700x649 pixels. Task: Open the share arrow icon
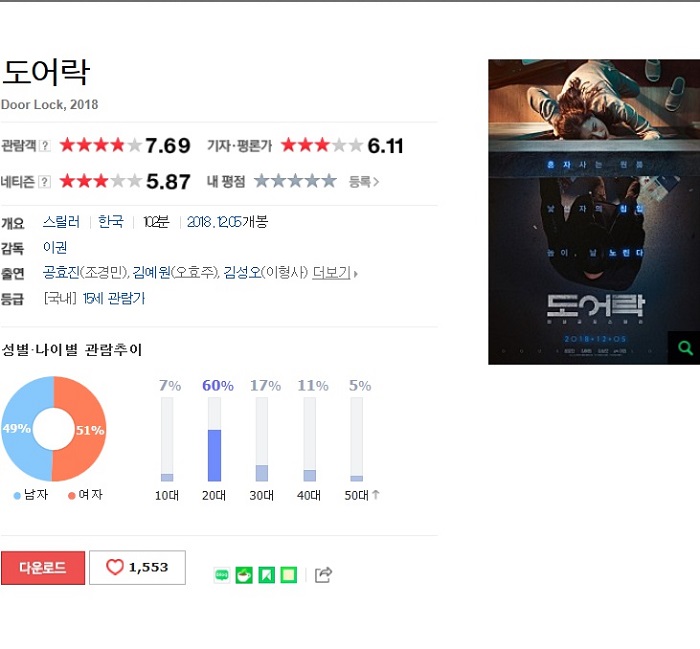323,575
